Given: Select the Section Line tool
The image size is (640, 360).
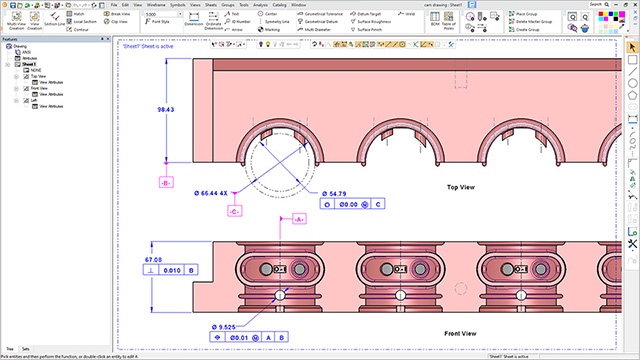Looking at the screenshot, I should [54, 19].
